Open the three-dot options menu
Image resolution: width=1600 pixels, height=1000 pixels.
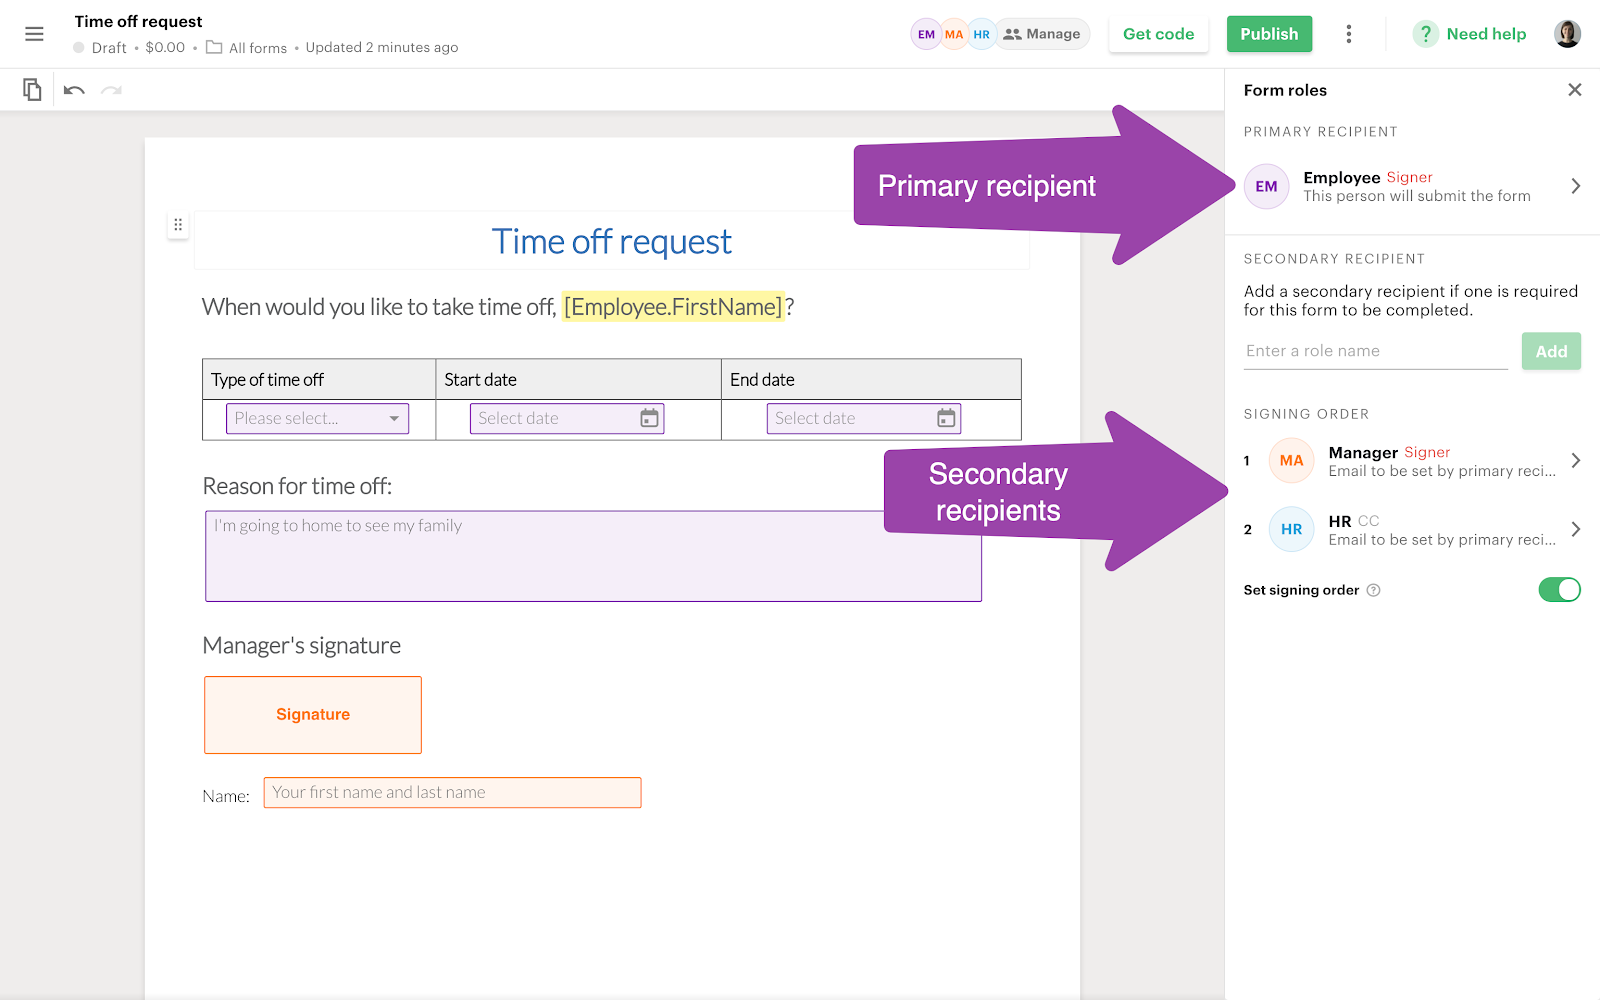point(1349,33)
